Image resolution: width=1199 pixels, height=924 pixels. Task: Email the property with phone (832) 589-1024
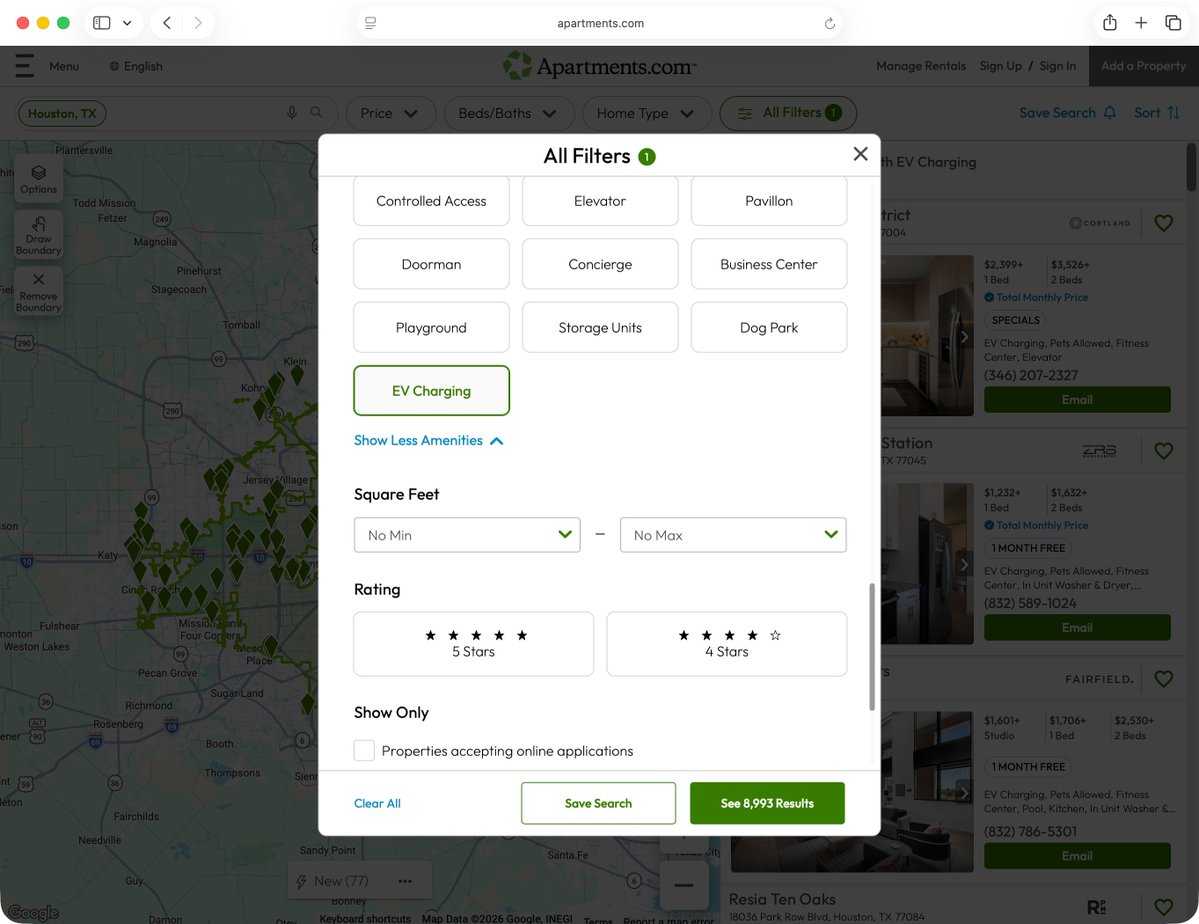click(x=1077, y=627)
